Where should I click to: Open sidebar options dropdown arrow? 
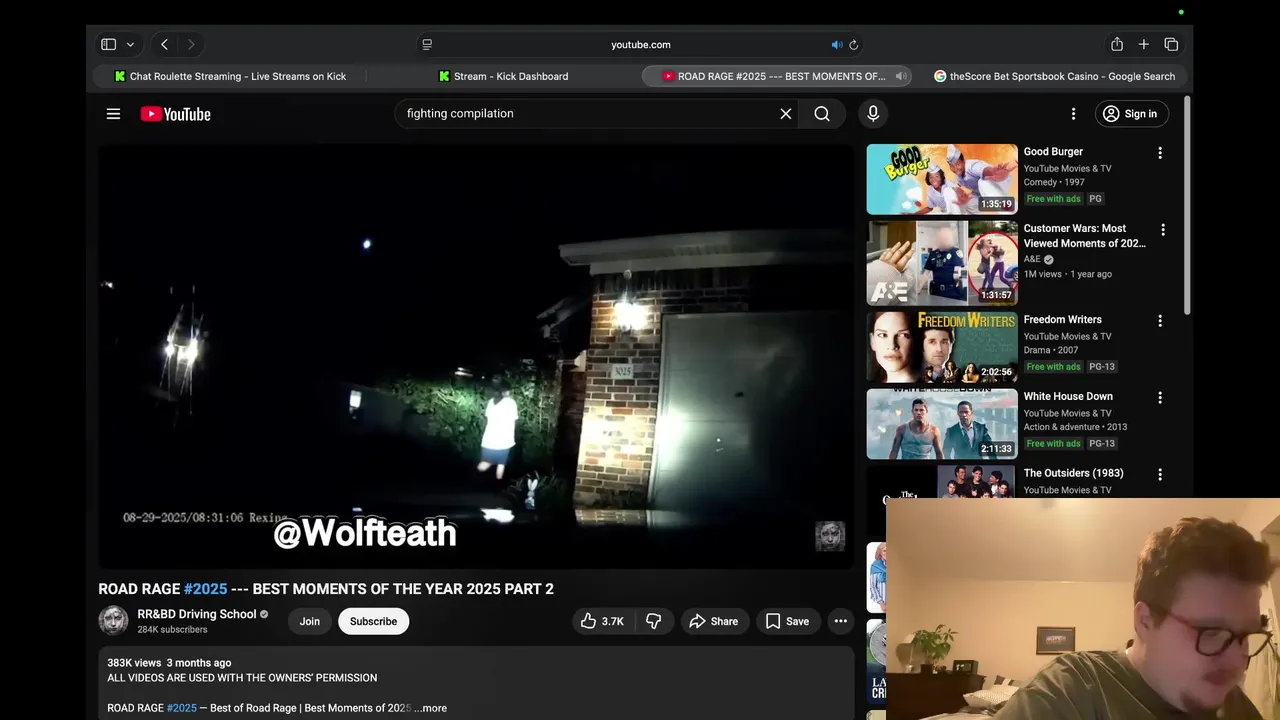click(130, 45)
